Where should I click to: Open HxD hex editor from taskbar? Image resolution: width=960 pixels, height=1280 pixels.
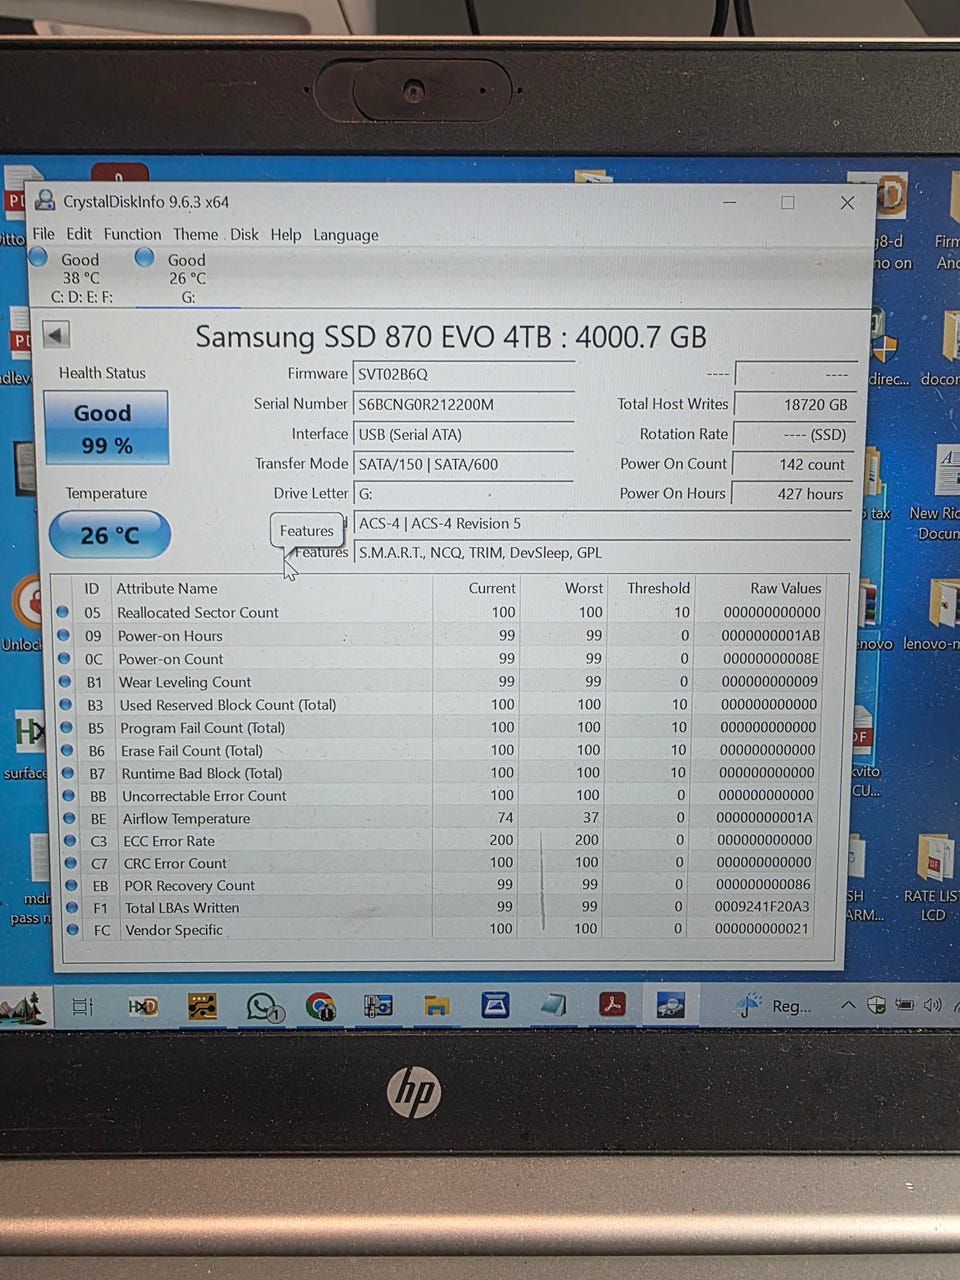pos(143,1006)
